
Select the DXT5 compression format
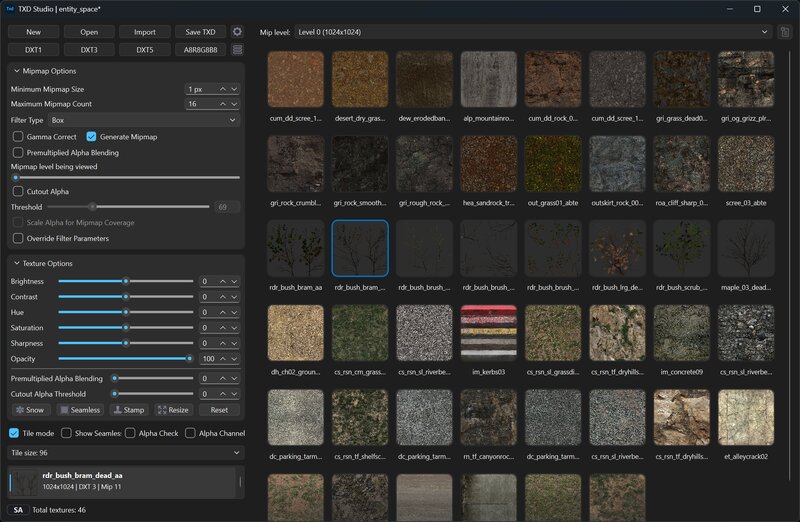[x=145, y=49]
